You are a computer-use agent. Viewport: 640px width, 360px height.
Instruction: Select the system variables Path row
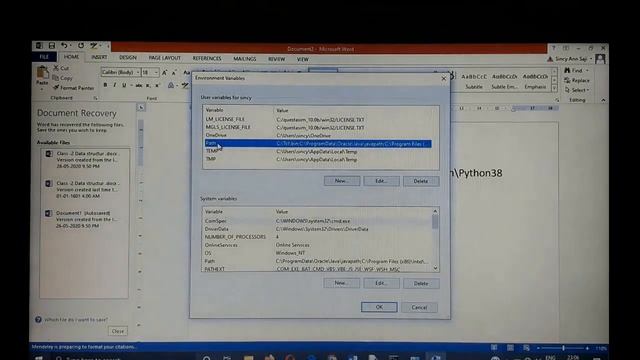[x=317, y=261]
